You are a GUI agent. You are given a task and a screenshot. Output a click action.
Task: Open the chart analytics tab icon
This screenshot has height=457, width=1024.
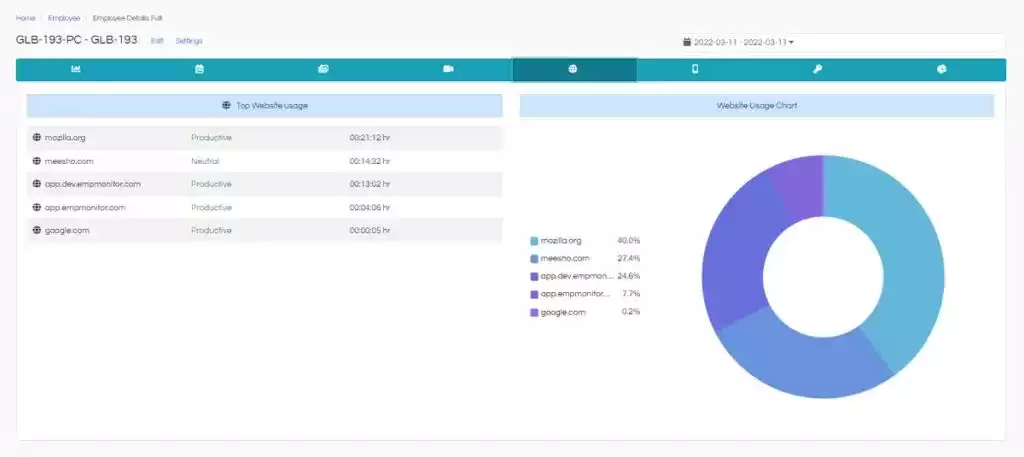(x=76, y=69)
